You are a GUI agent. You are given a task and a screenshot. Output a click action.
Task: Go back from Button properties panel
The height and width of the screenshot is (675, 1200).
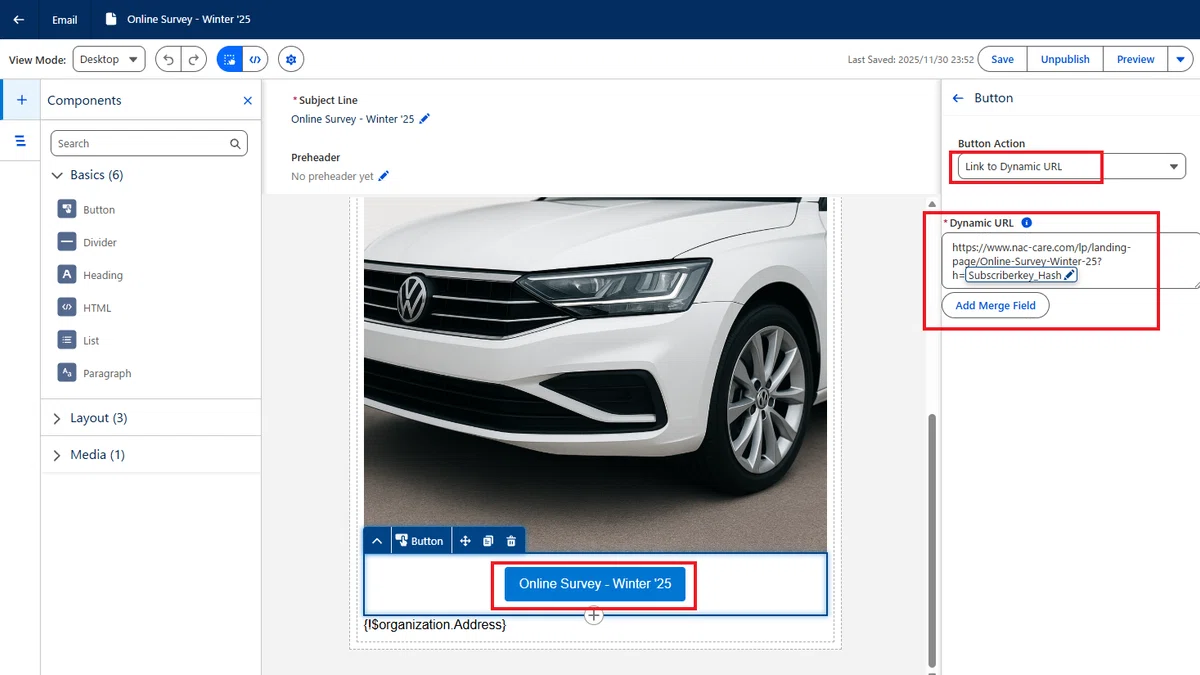pyautogui.click(x=958, y=98)
